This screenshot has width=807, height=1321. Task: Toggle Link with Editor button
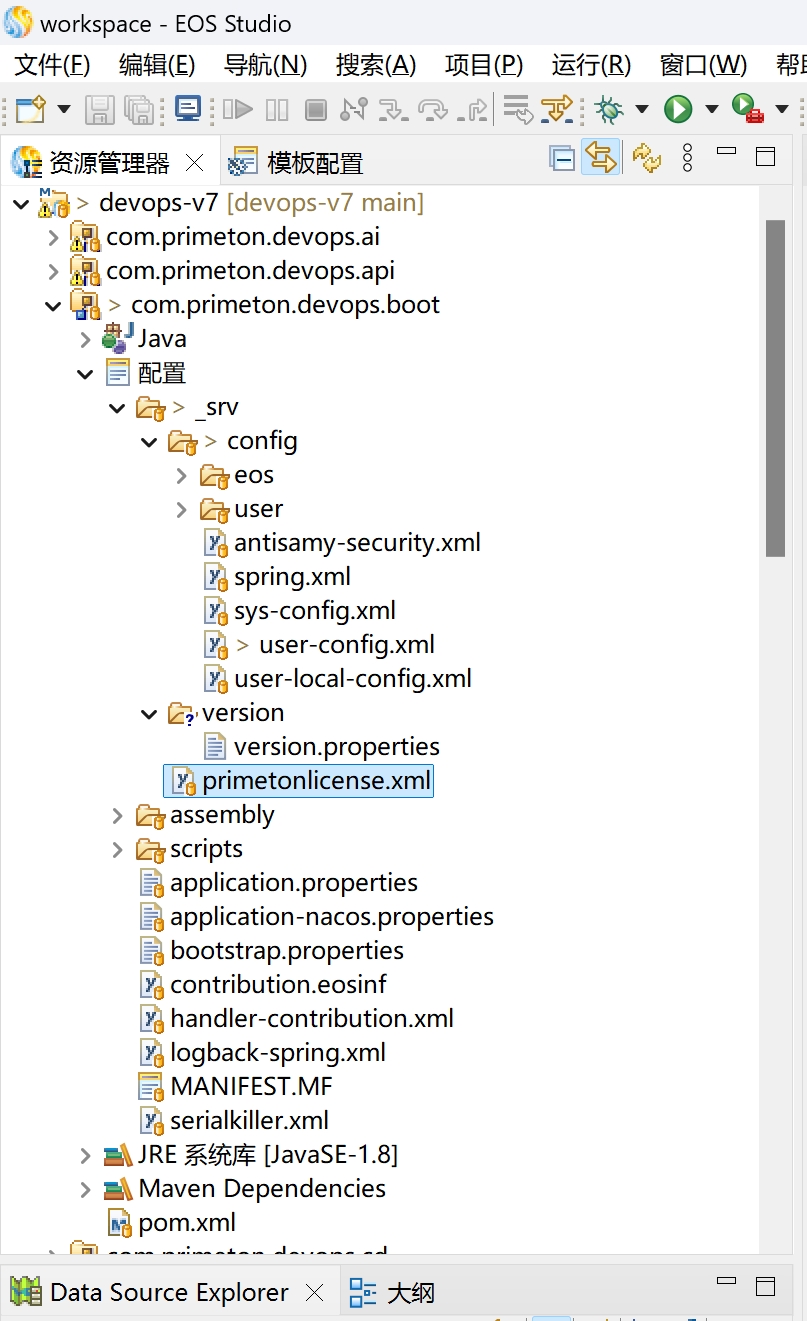pyautogui.click(x=600, y=158)
